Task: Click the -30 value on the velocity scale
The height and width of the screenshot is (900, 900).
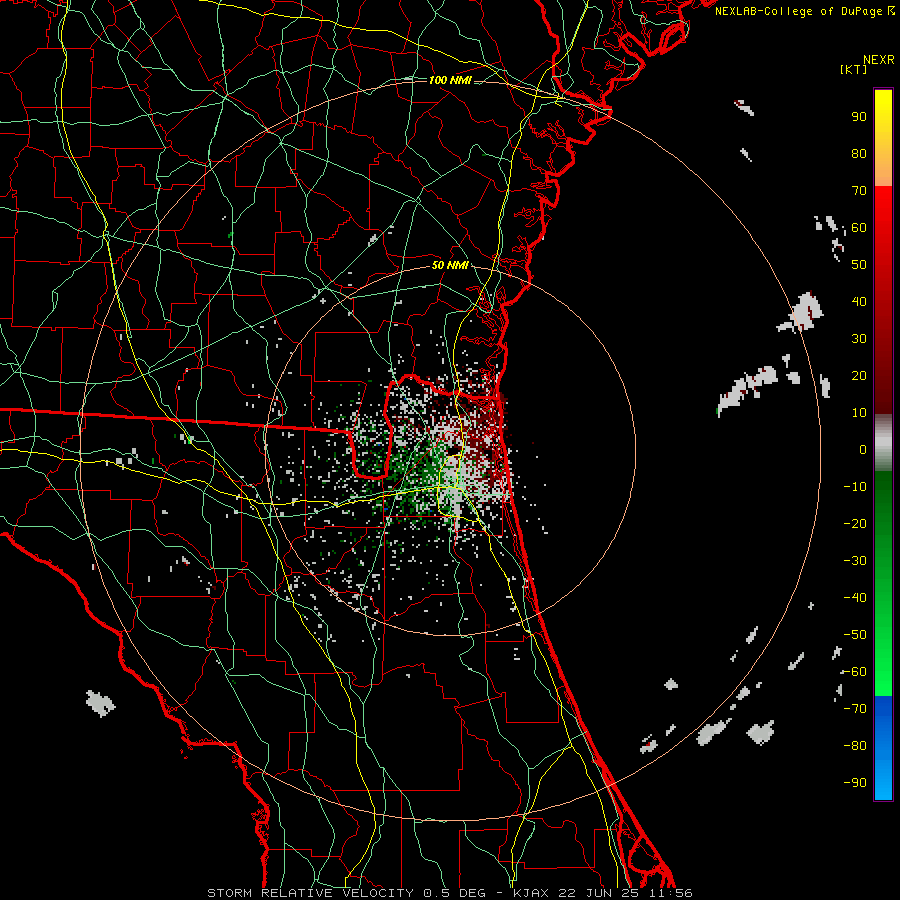Action: point(855,561)
